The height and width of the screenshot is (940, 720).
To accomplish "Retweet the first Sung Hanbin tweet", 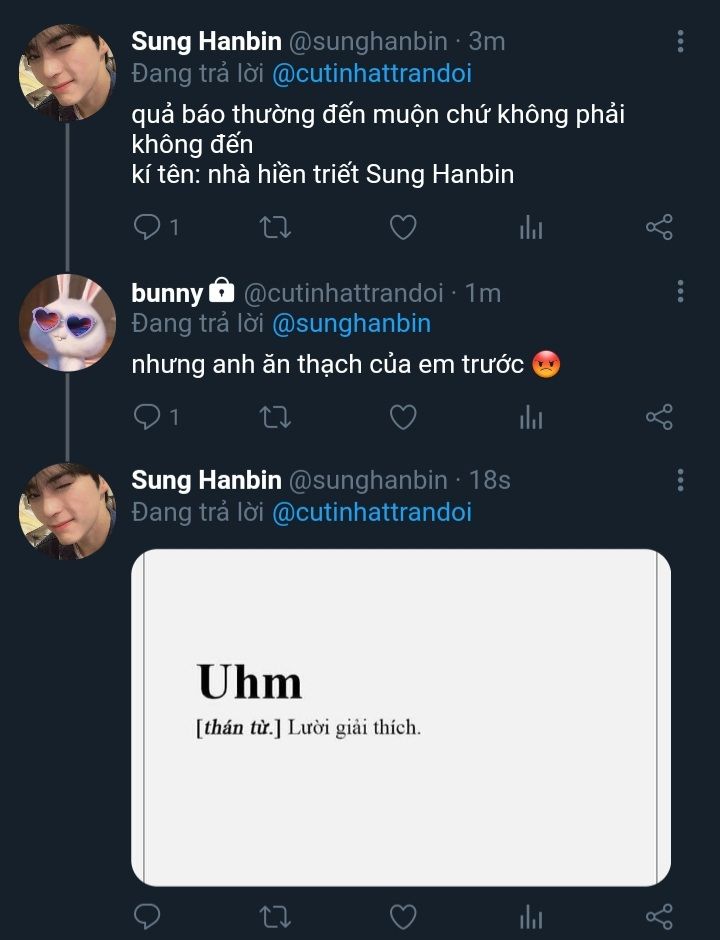I will click(x=275, y=228).
